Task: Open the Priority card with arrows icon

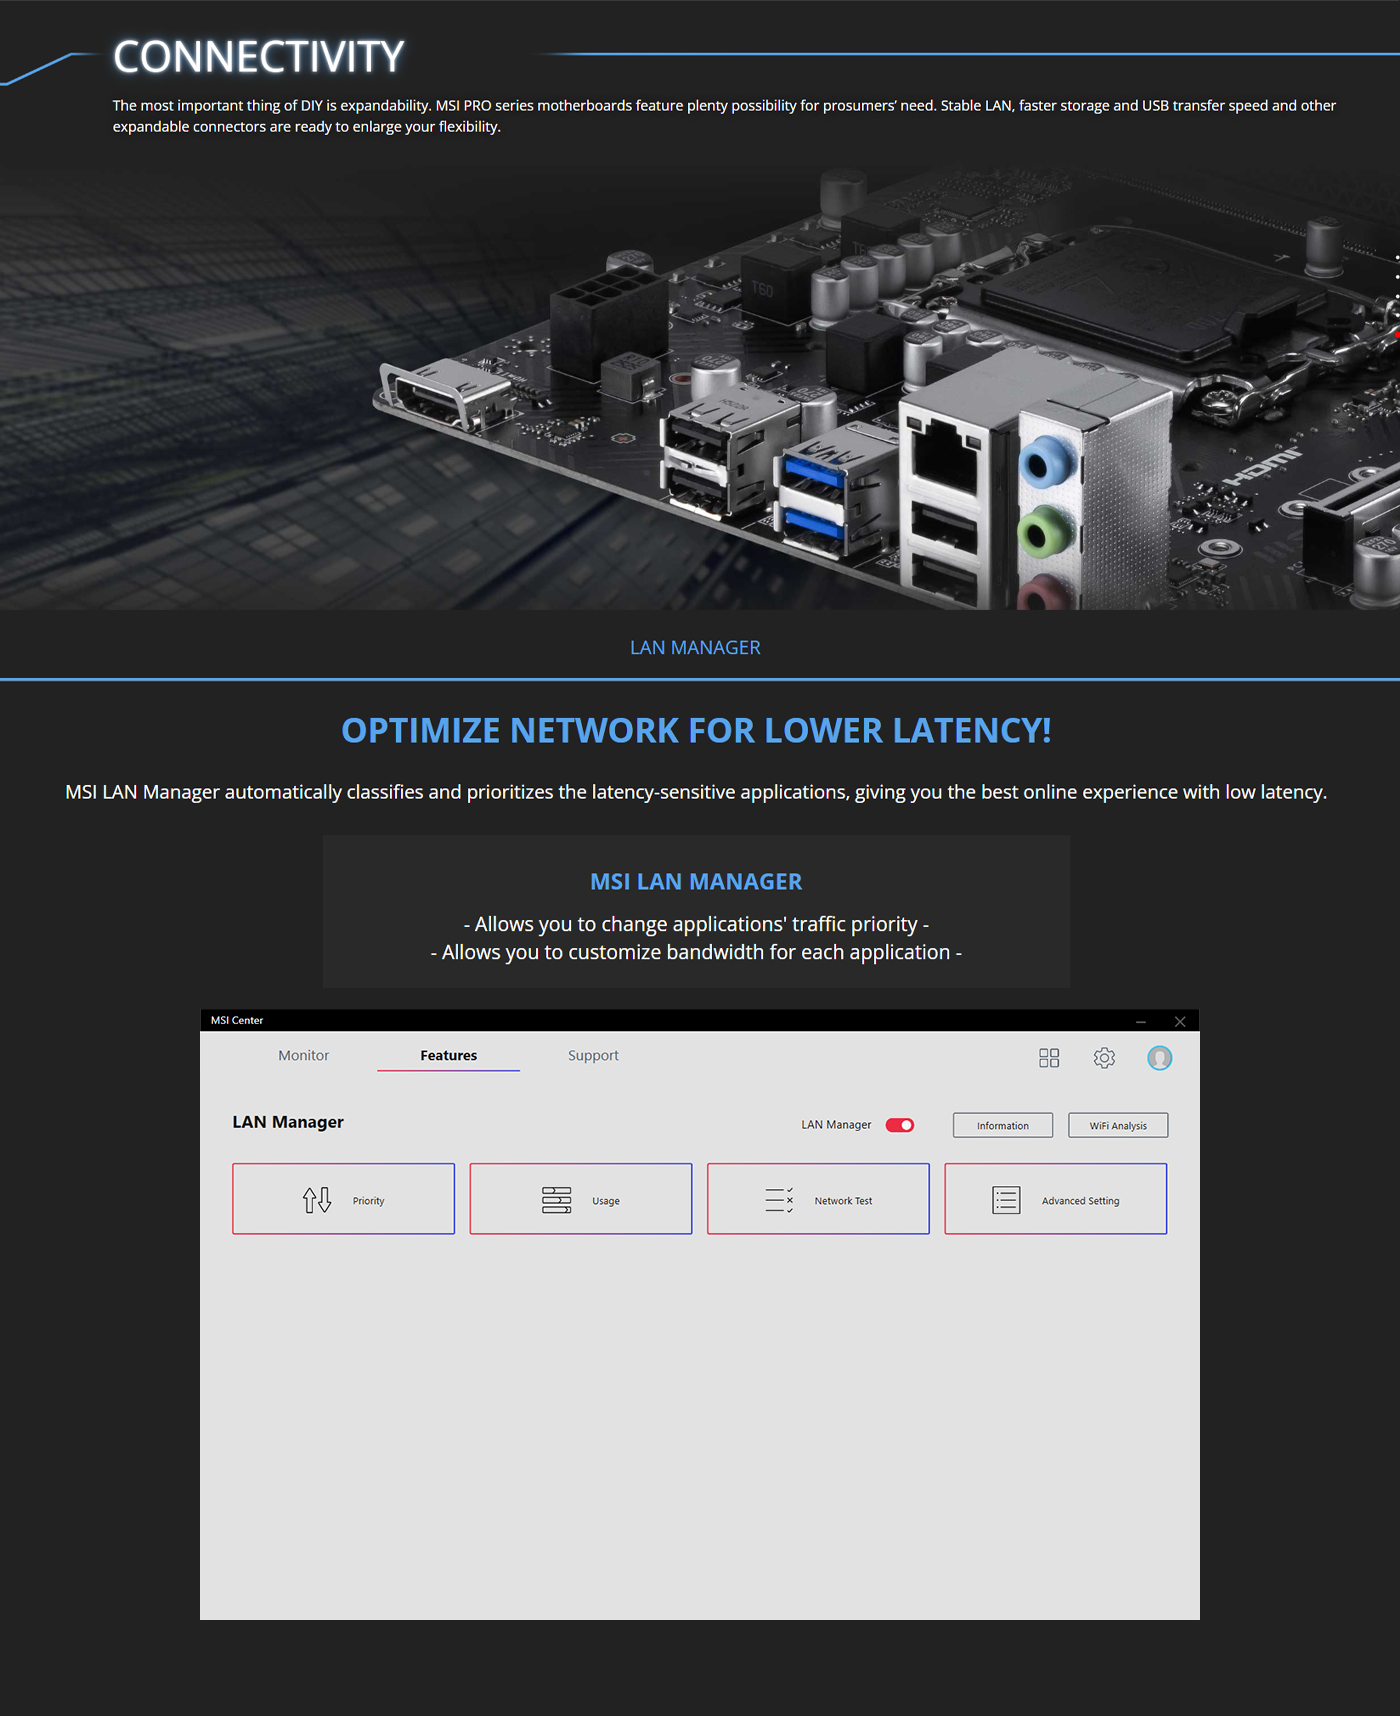Action: (343, 1199)
